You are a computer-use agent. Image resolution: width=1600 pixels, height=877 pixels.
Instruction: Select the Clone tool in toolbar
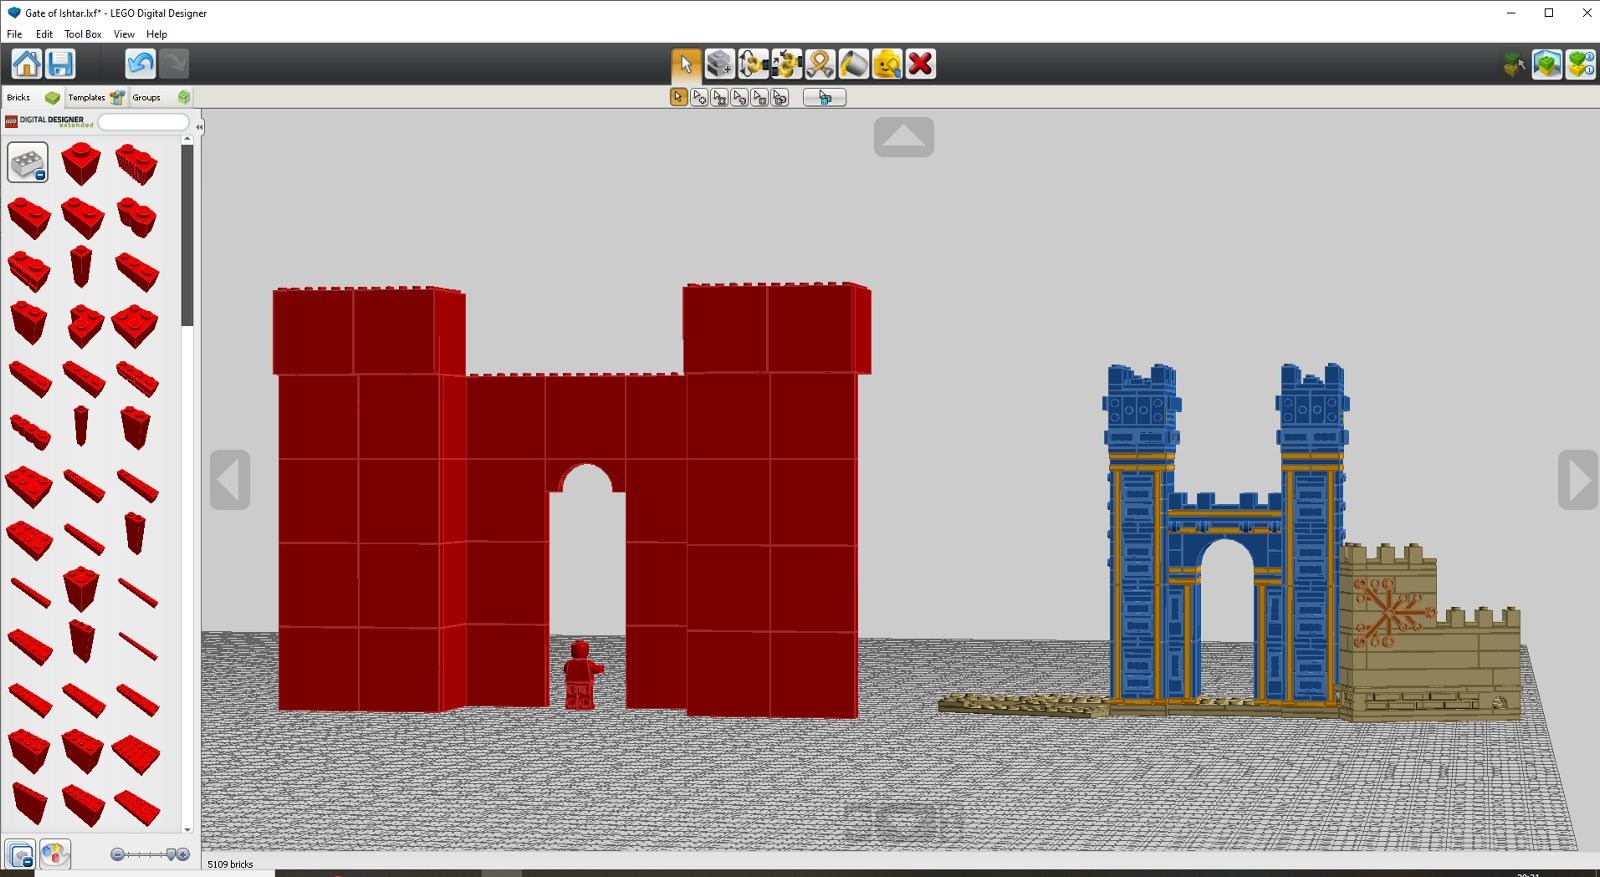click(x=719, y=64)
